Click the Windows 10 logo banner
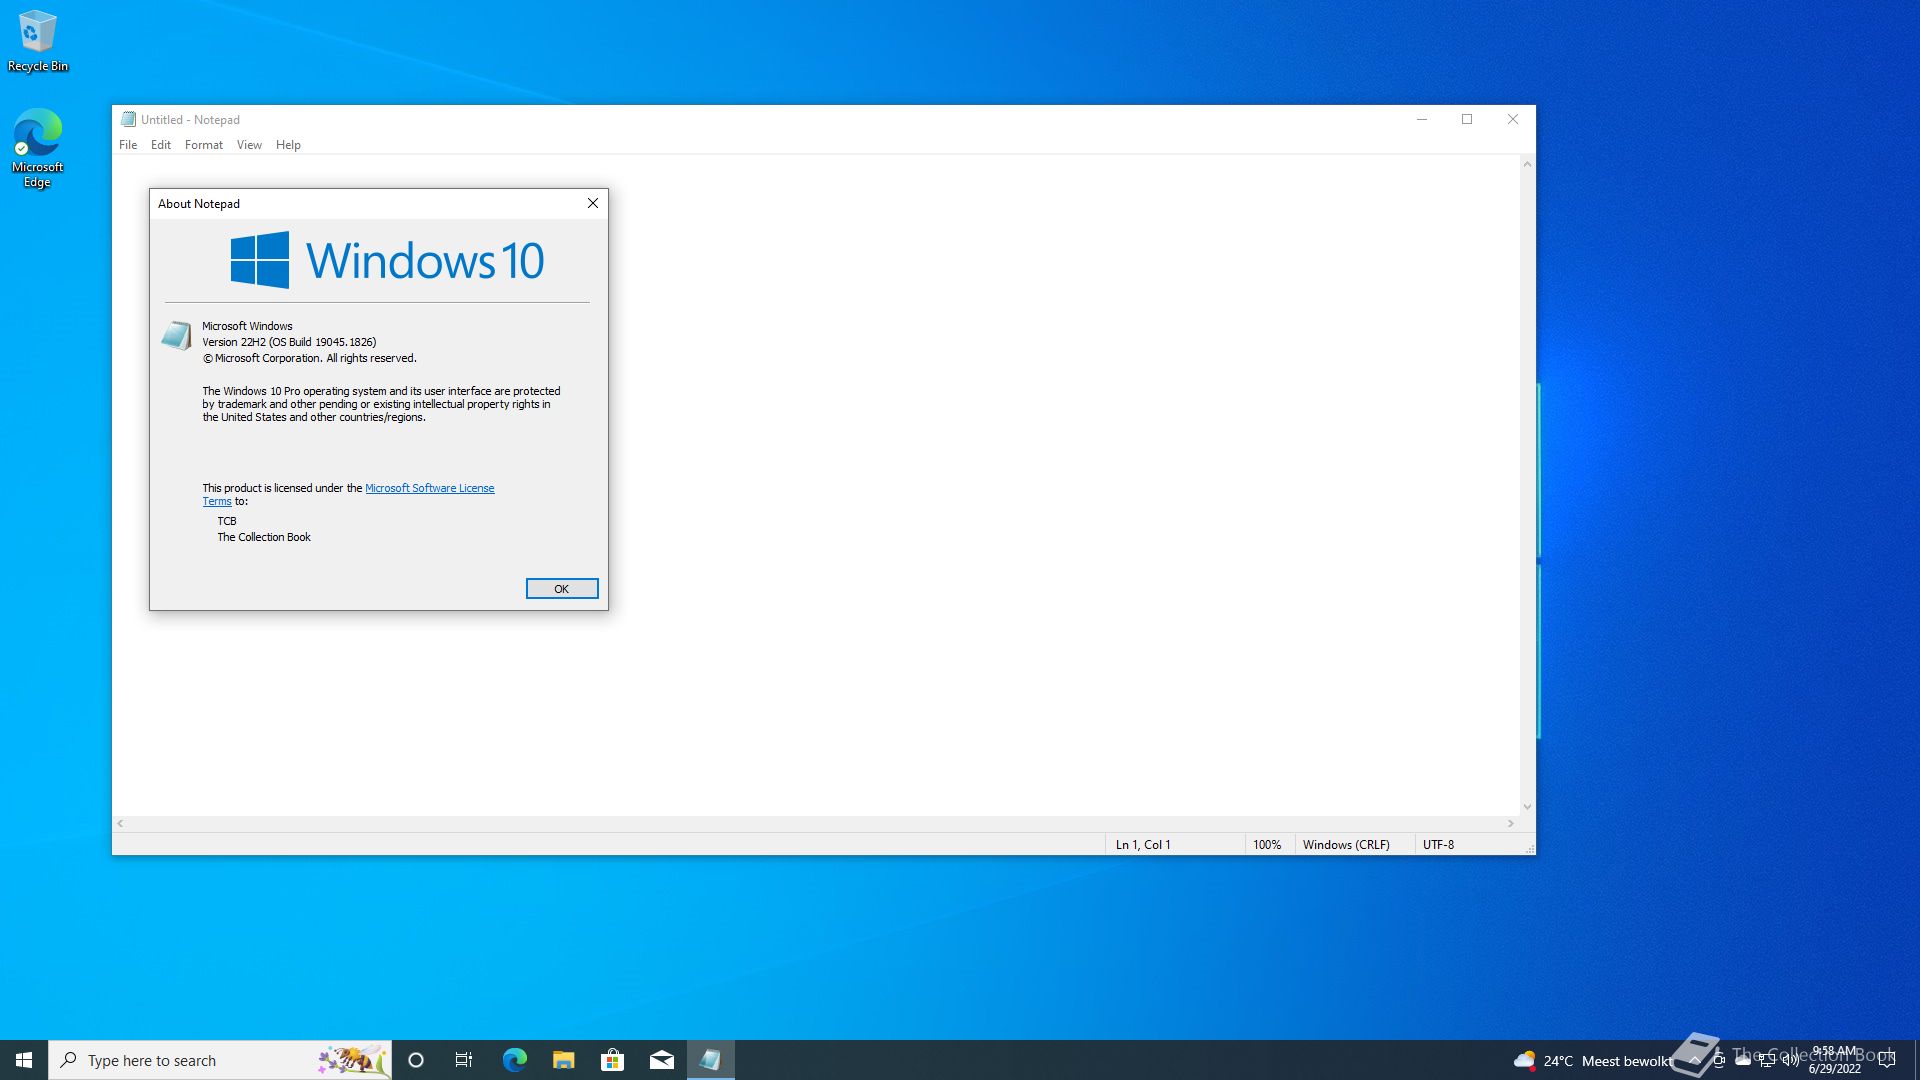Viewport: 1920px width, 1080px height. click(387, 260)
